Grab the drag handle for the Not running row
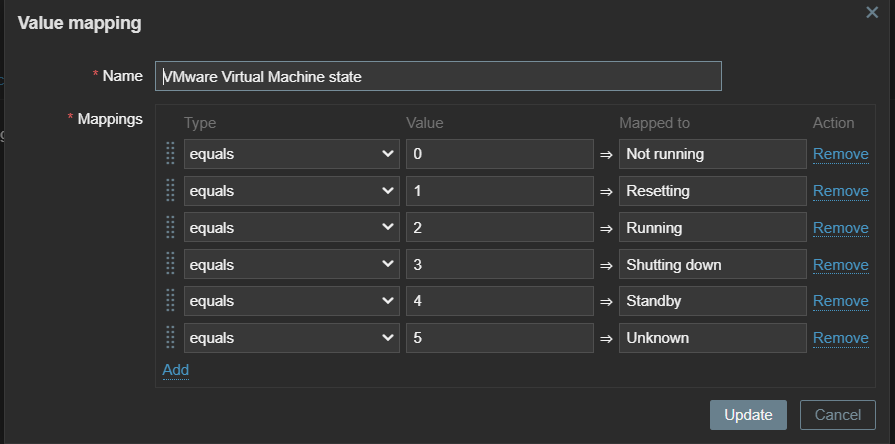 coord(169,154)
